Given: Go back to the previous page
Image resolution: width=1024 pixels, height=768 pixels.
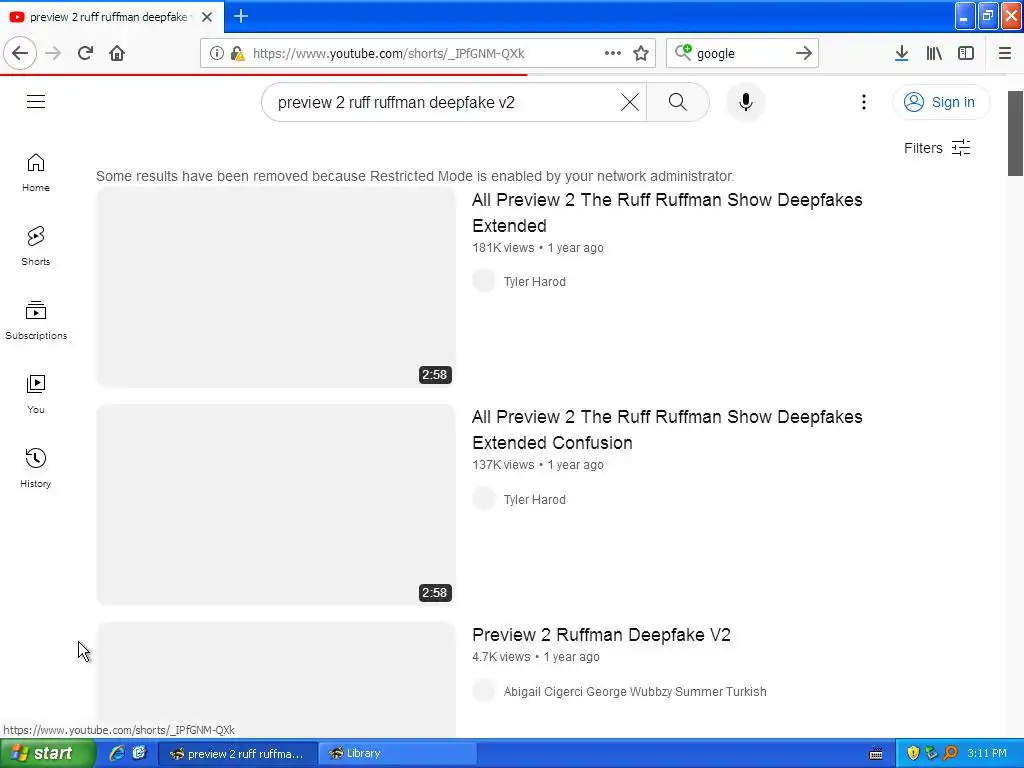Looking at the screenshot, I should coord(20,53).
